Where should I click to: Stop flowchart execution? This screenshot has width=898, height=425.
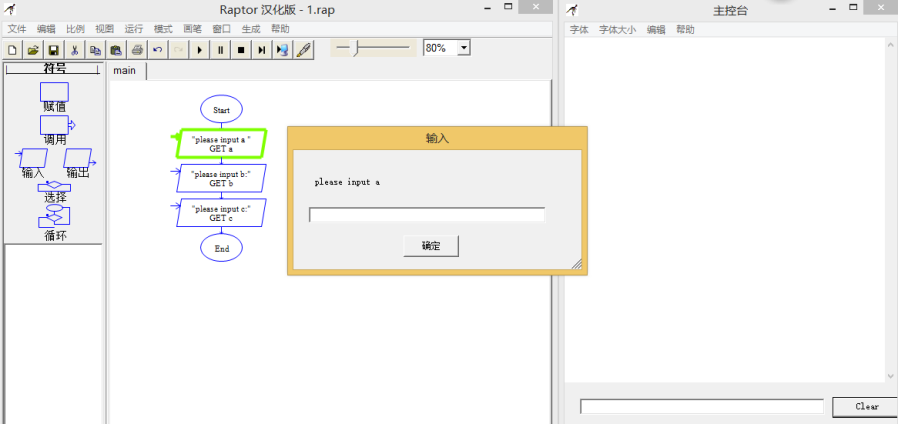click(241, 50)
